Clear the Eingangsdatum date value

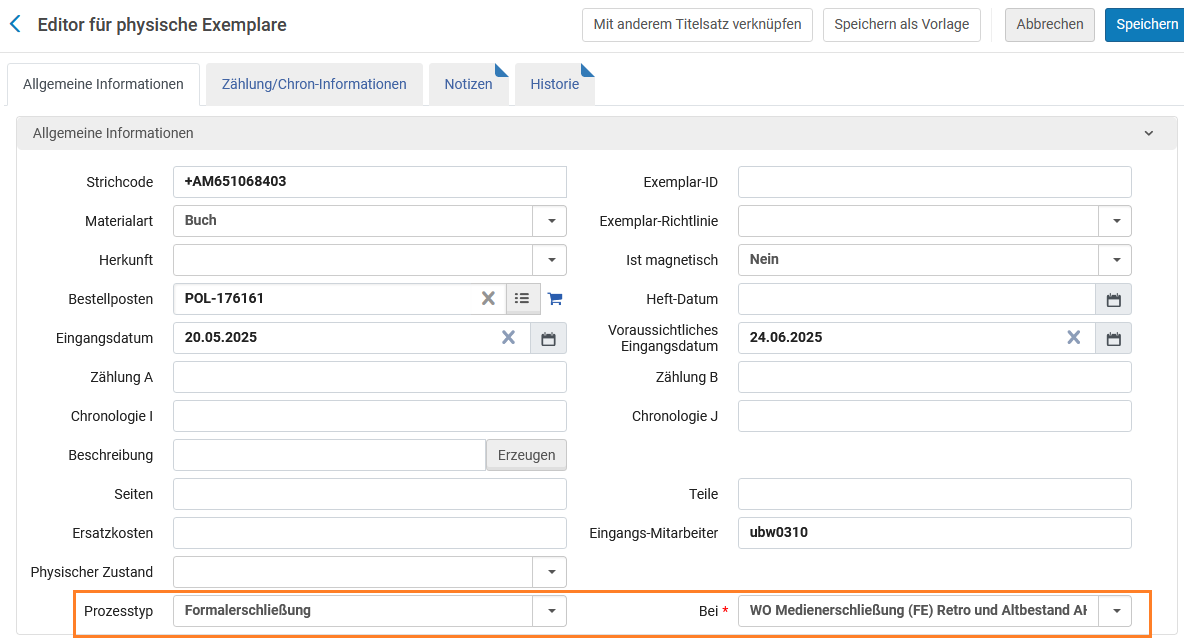(x=509, y=338)
